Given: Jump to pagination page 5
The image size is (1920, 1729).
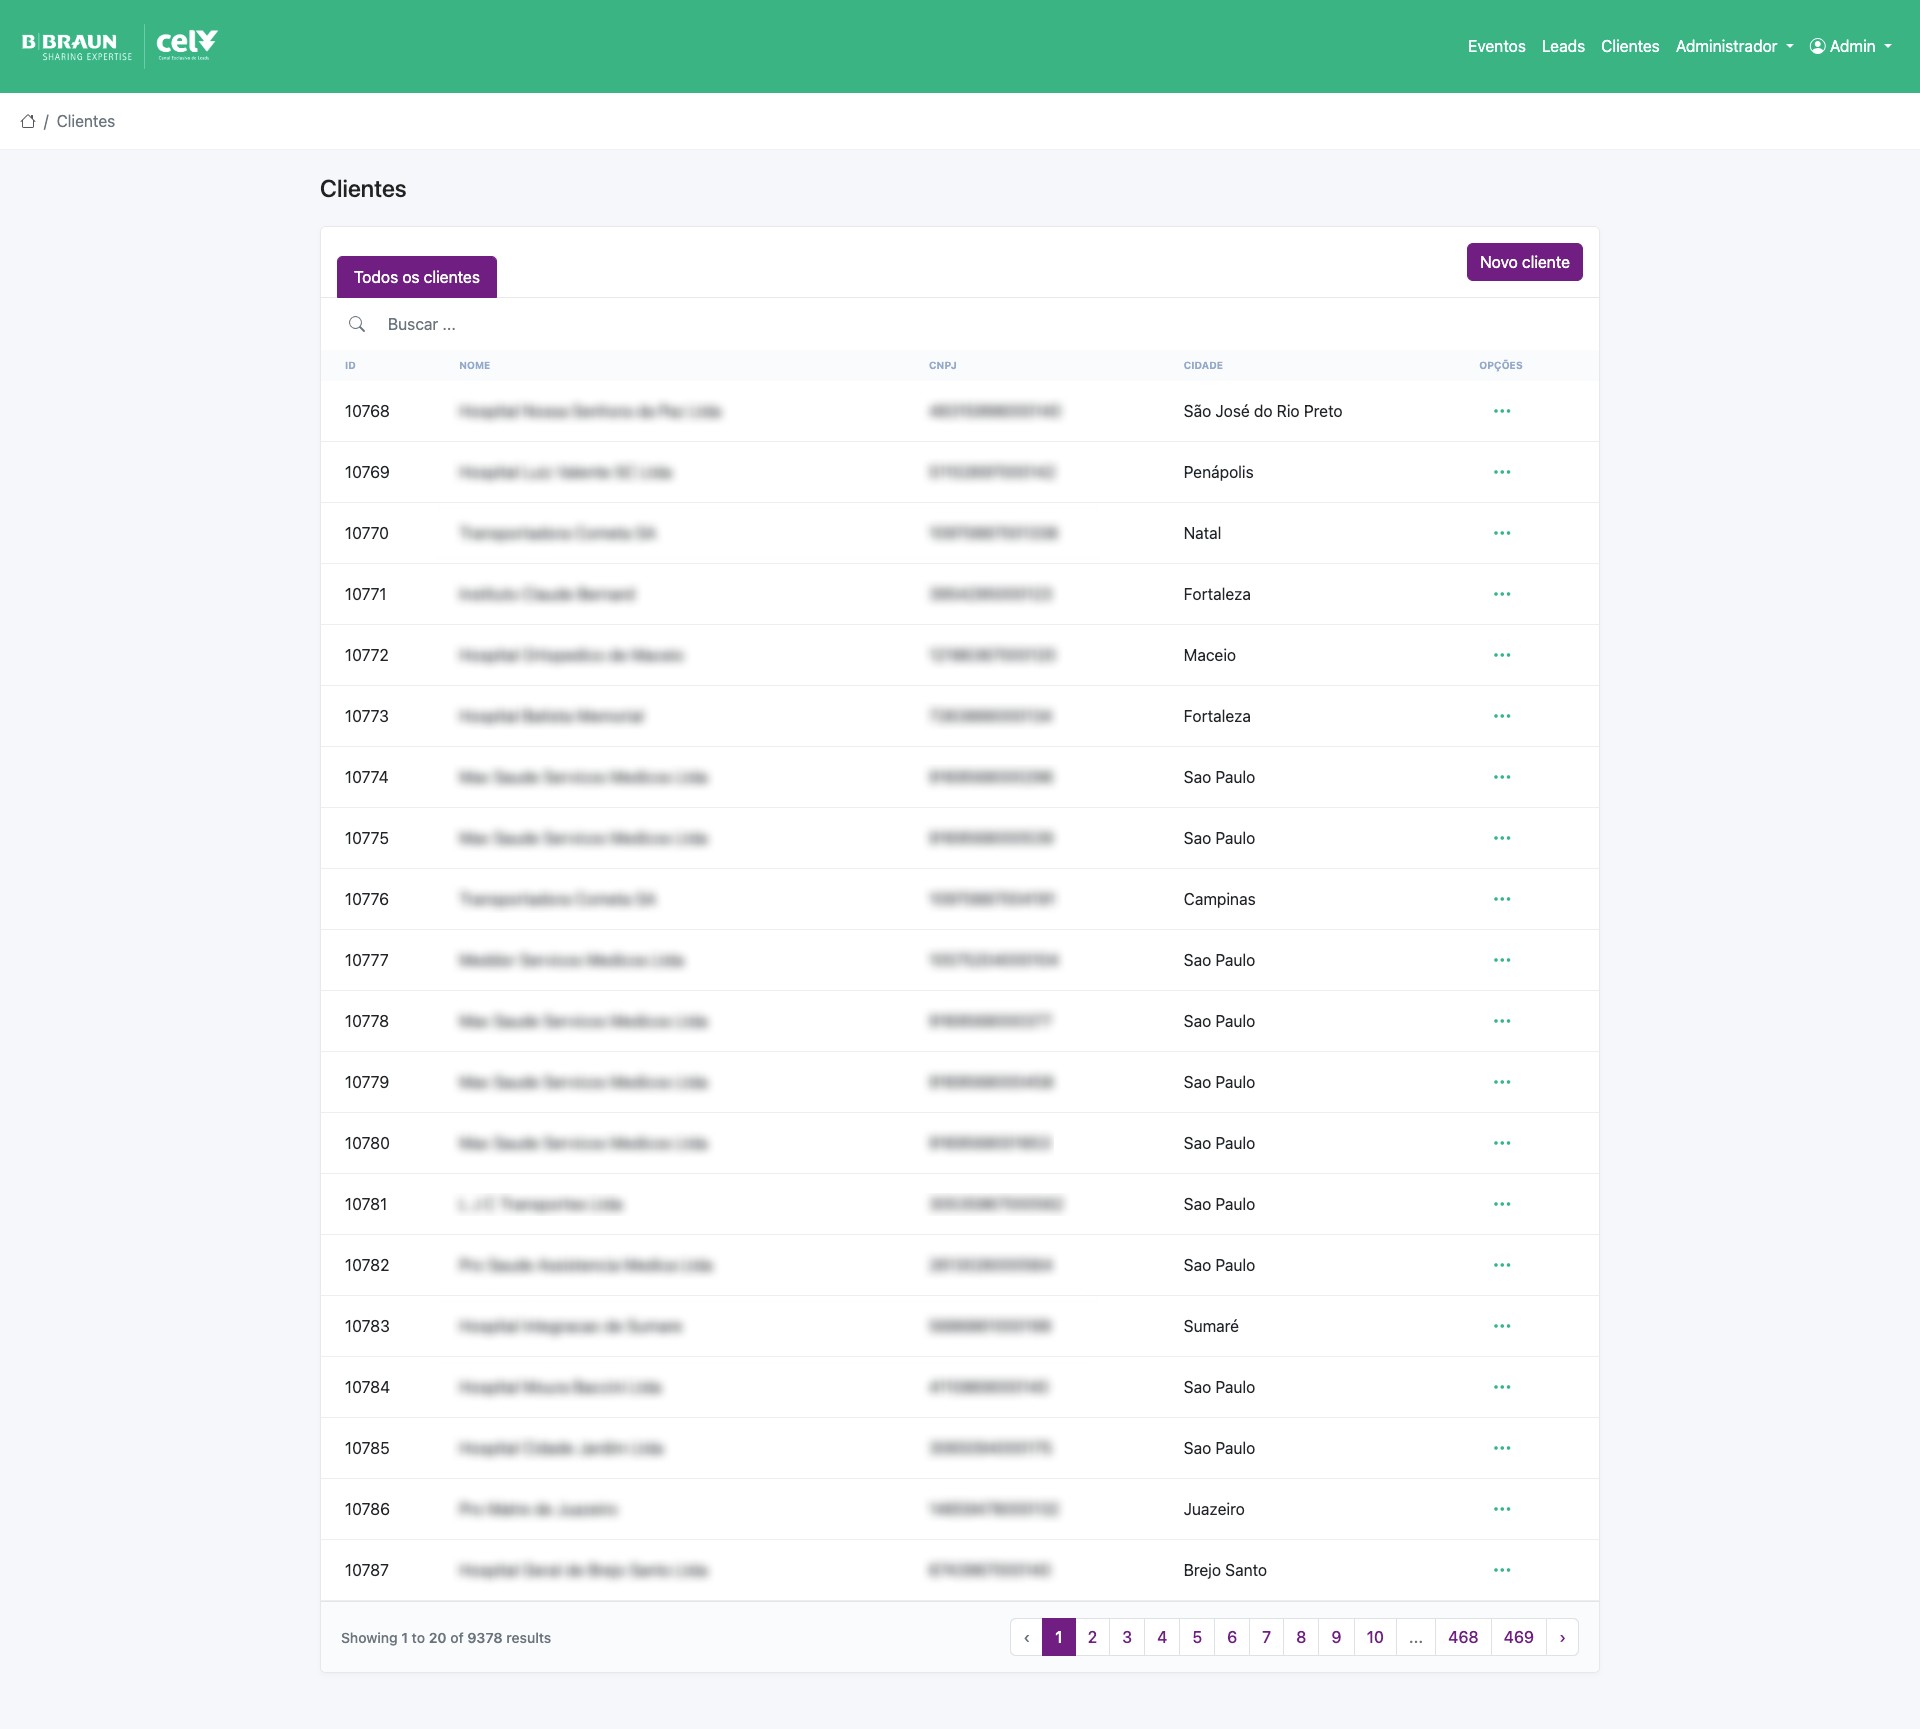Looking at the screenshot, I should point(1197,1637).
